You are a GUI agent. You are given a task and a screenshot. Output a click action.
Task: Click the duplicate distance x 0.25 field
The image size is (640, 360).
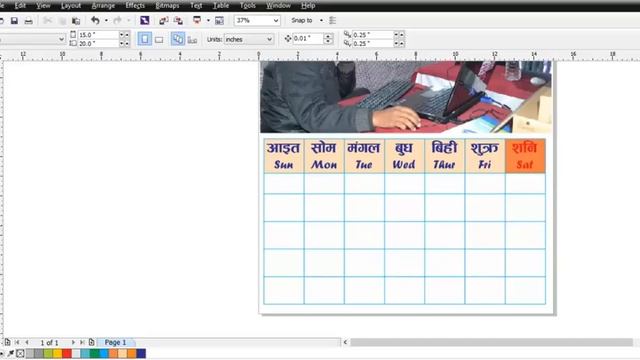click(373, 35)
